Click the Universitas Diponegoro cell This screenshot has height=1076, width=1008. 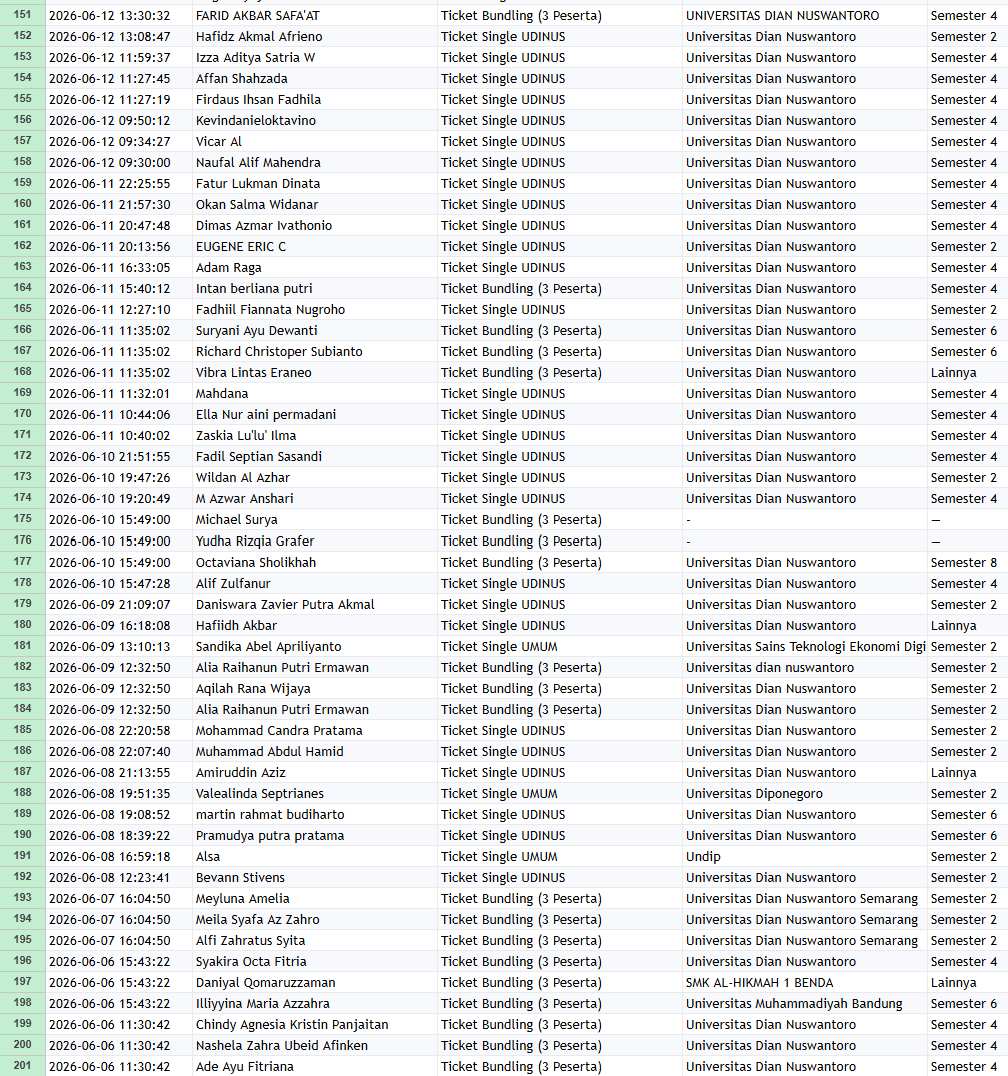coord(805,793)
